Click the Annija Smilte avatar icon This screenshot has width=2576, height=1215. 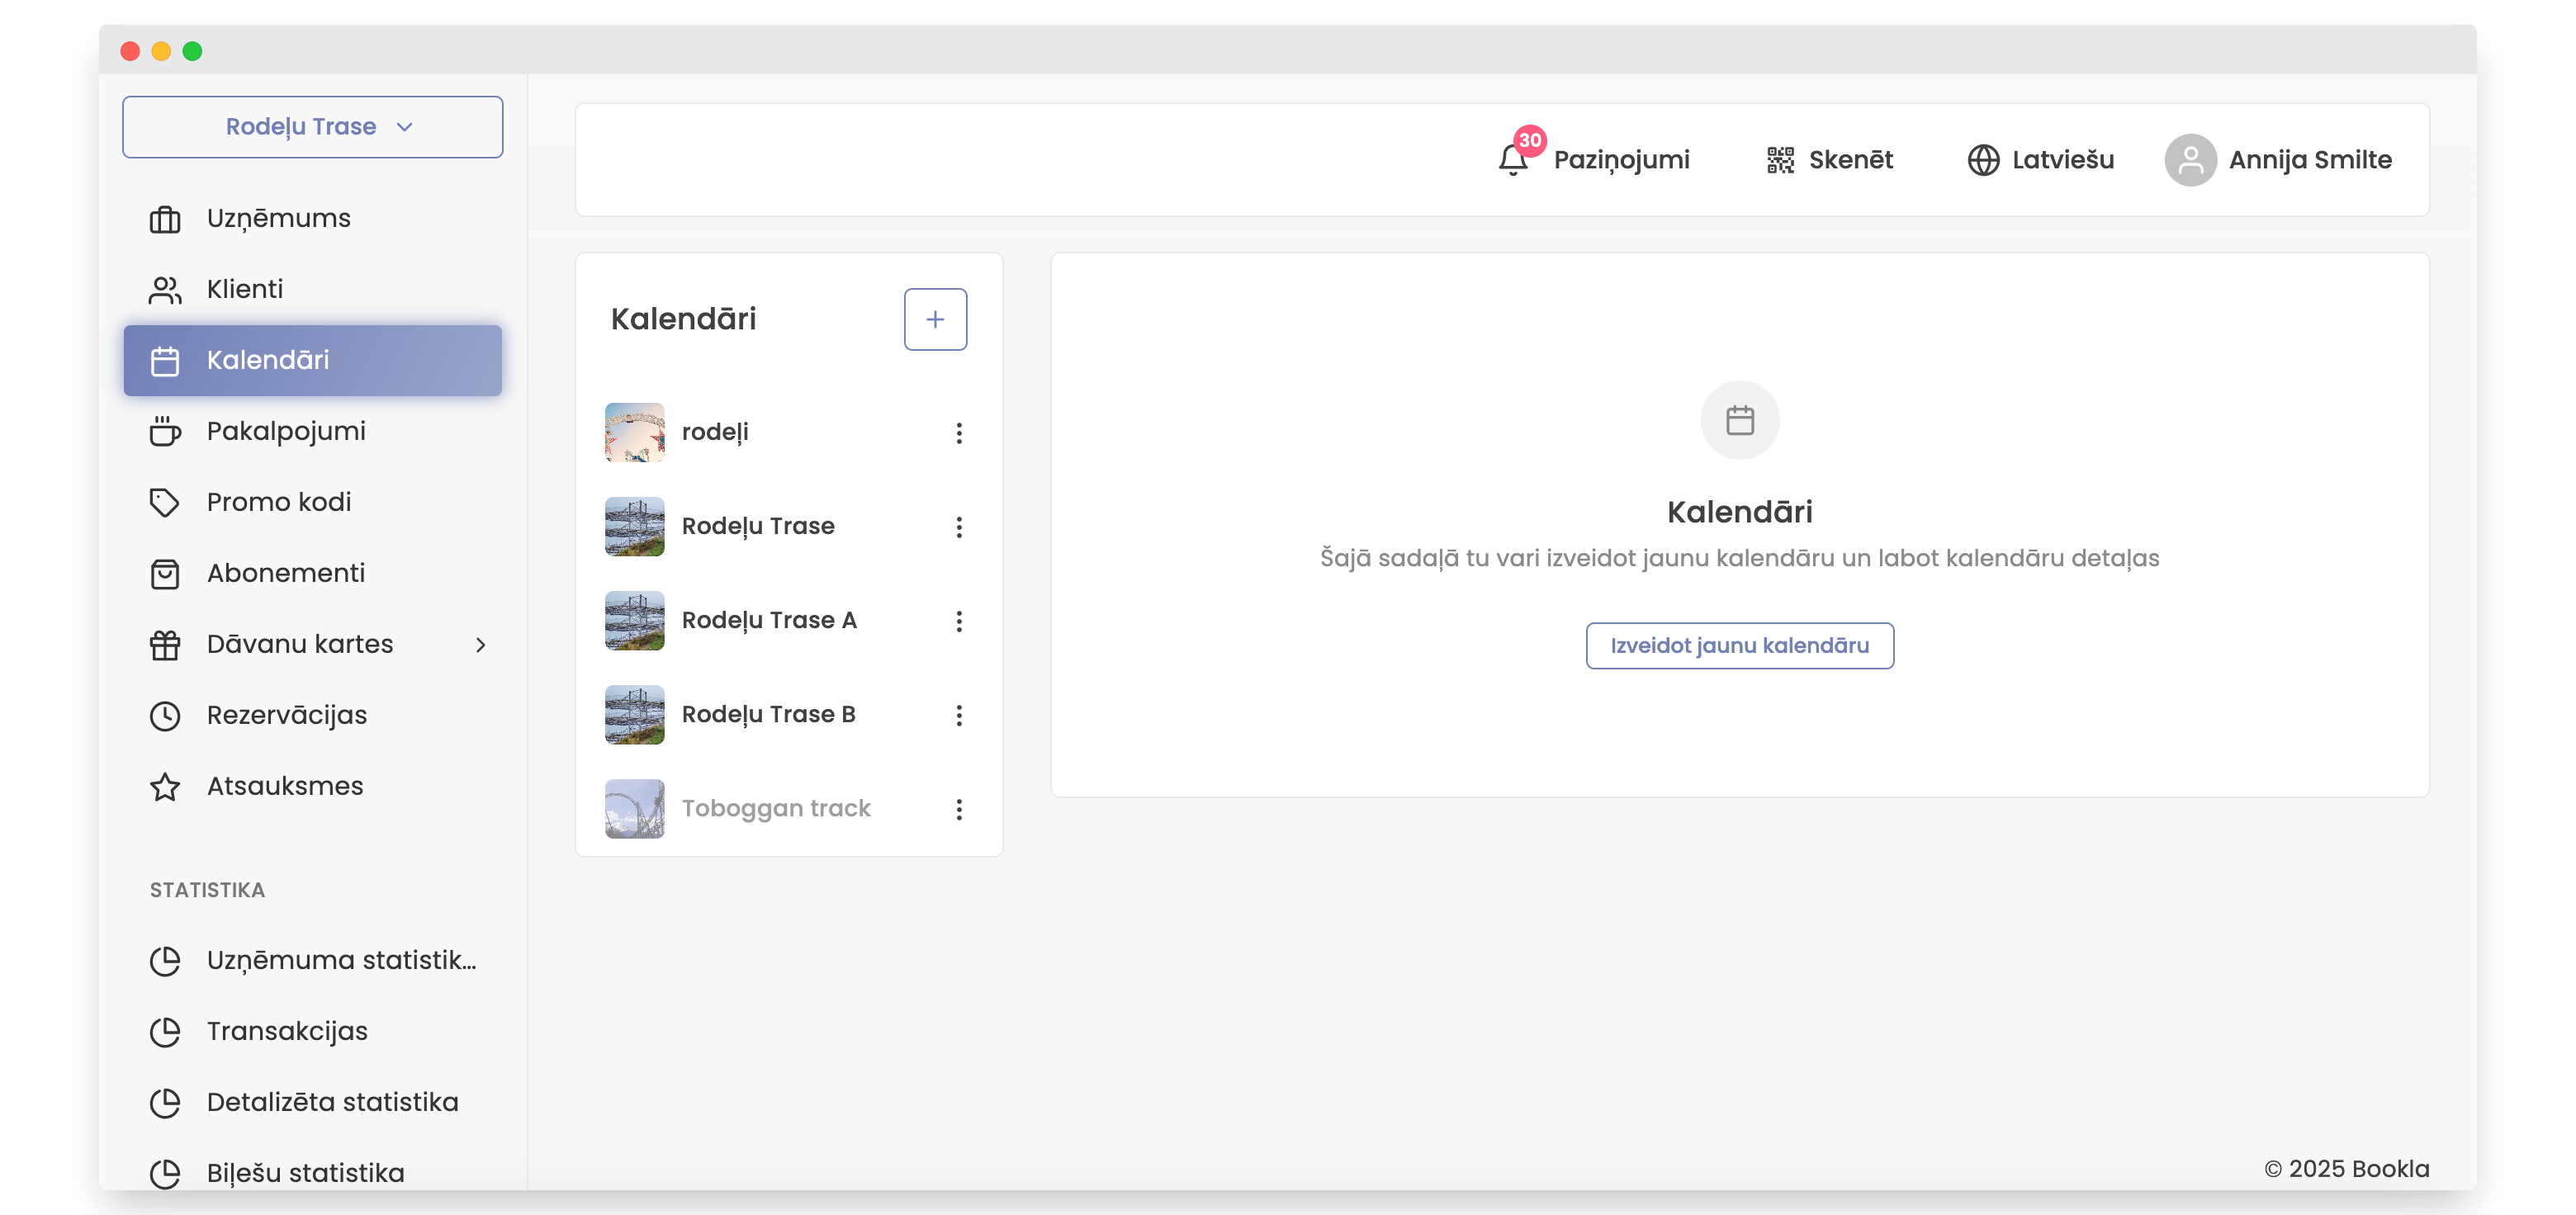tap(2189, 160)
